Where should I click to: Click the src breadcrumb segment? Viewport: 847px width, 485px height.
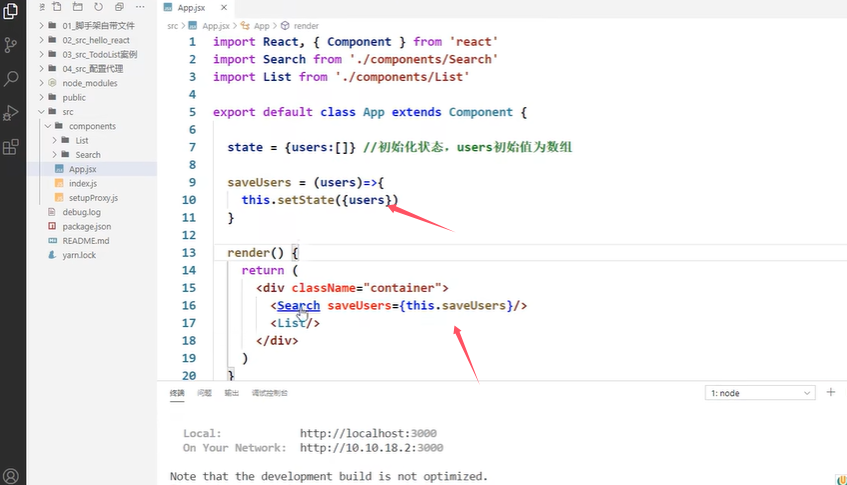pyautogui.click(x=172, y=26)
